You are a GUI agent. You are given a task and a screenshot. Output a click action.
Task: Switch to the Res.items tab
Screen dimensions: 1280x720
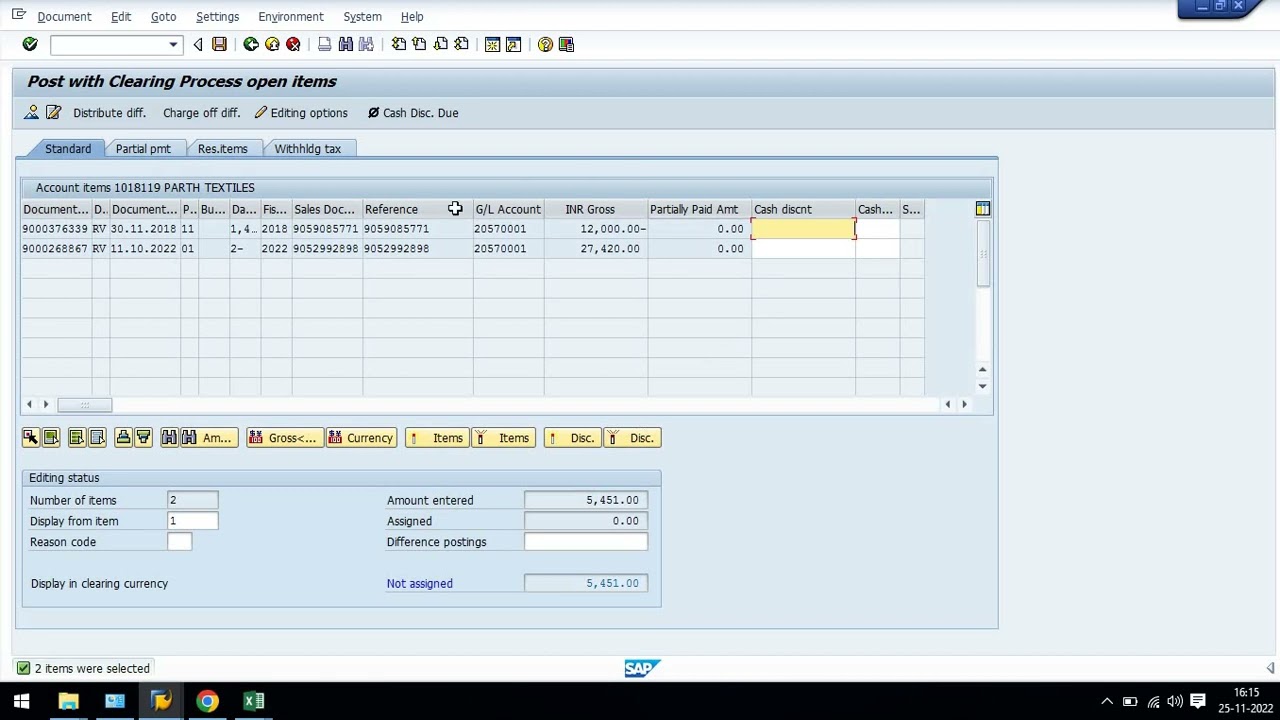pyautogui.click(x=222, y=149)
